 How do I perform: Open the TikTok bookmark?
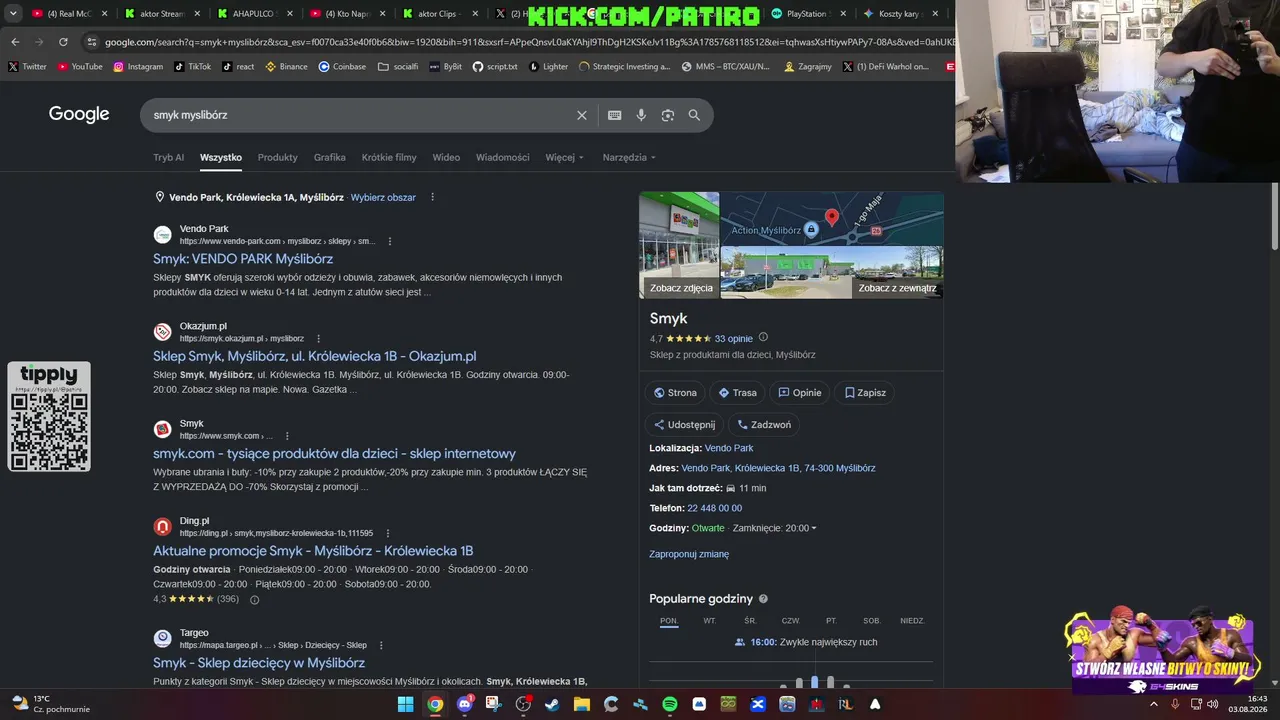coord(192,67)
